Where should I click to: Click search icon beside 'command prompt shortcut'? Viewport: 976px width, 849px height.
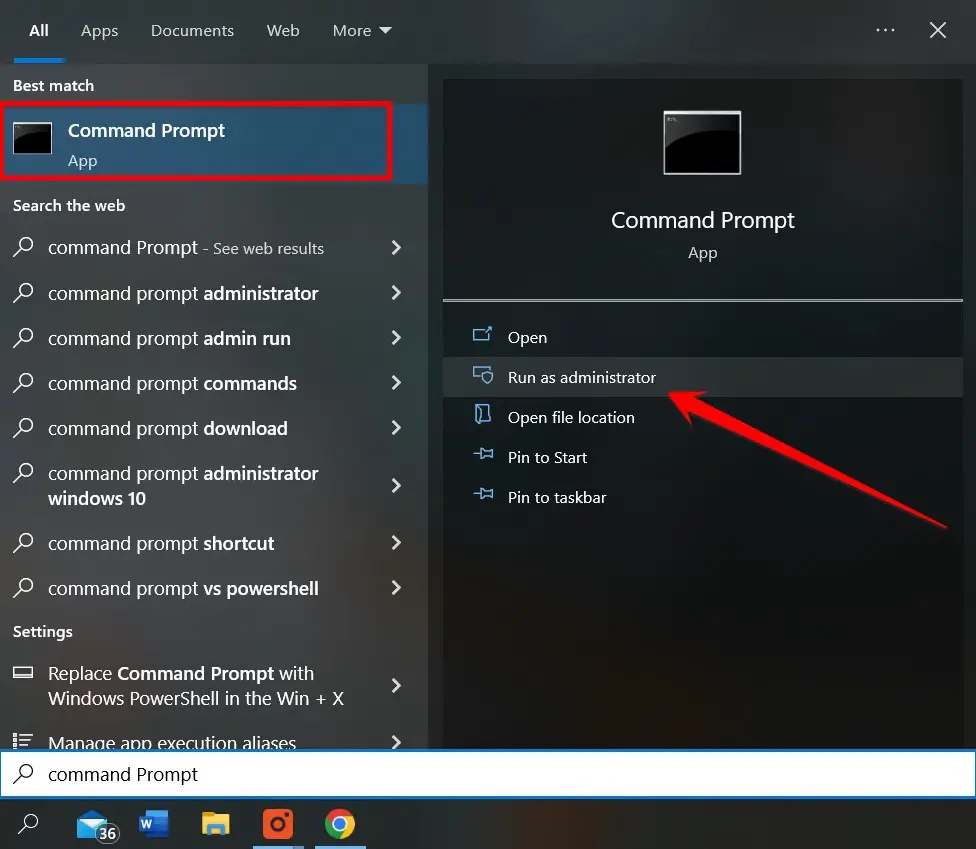click(23, 542)
